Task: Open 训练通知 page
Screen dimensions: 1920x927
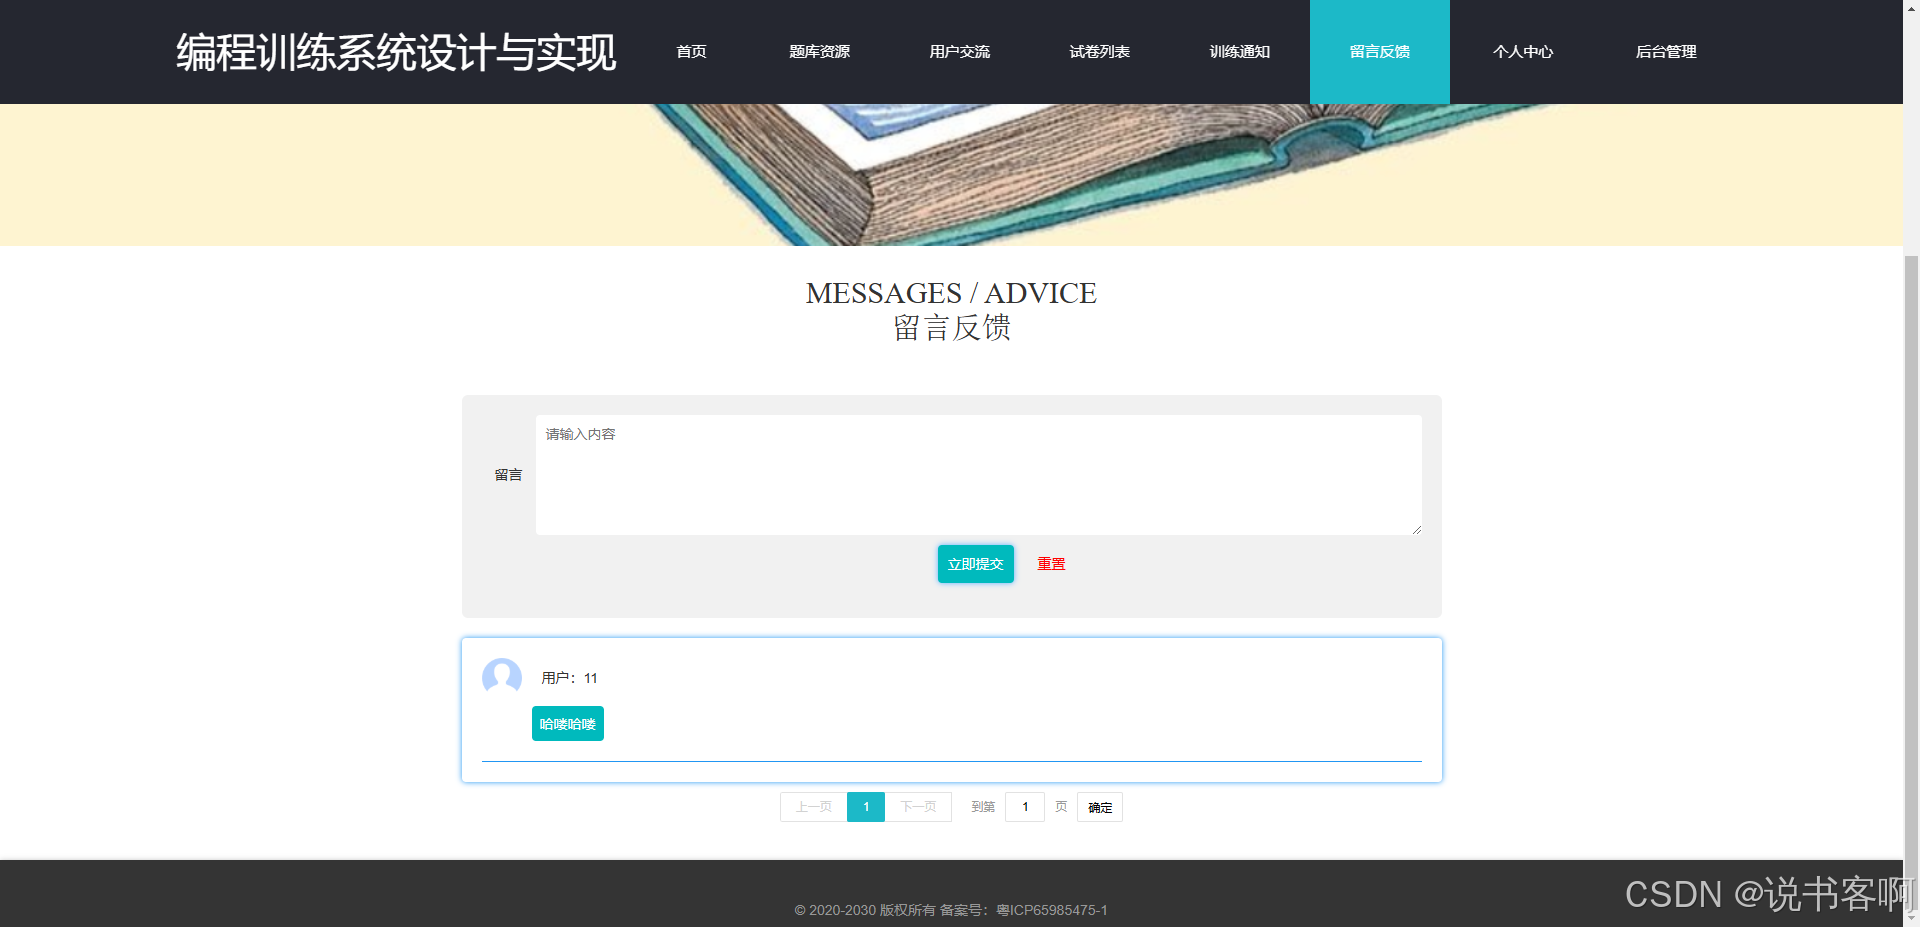Action: point(1239,52)
